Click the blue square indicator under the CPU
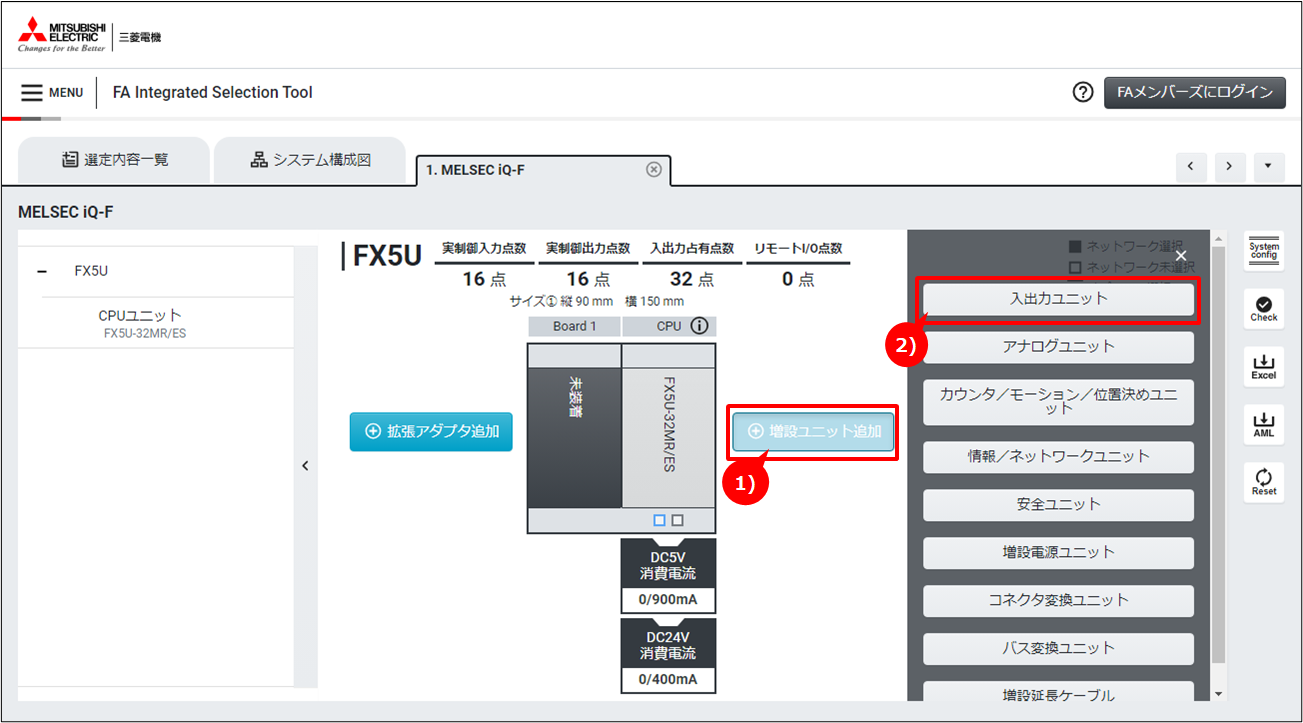 pos(659,520)
